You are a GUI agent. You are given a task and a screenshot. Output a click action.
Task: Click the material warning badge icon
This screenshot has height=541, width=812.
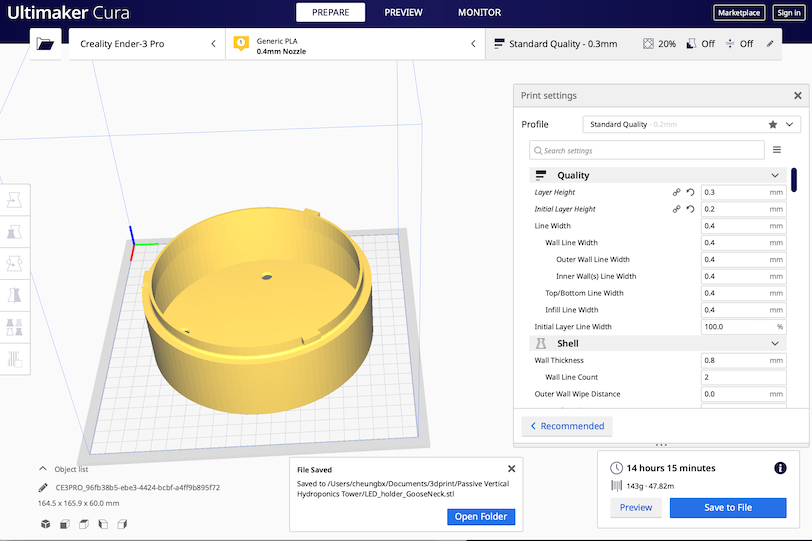tap(241, 43)
